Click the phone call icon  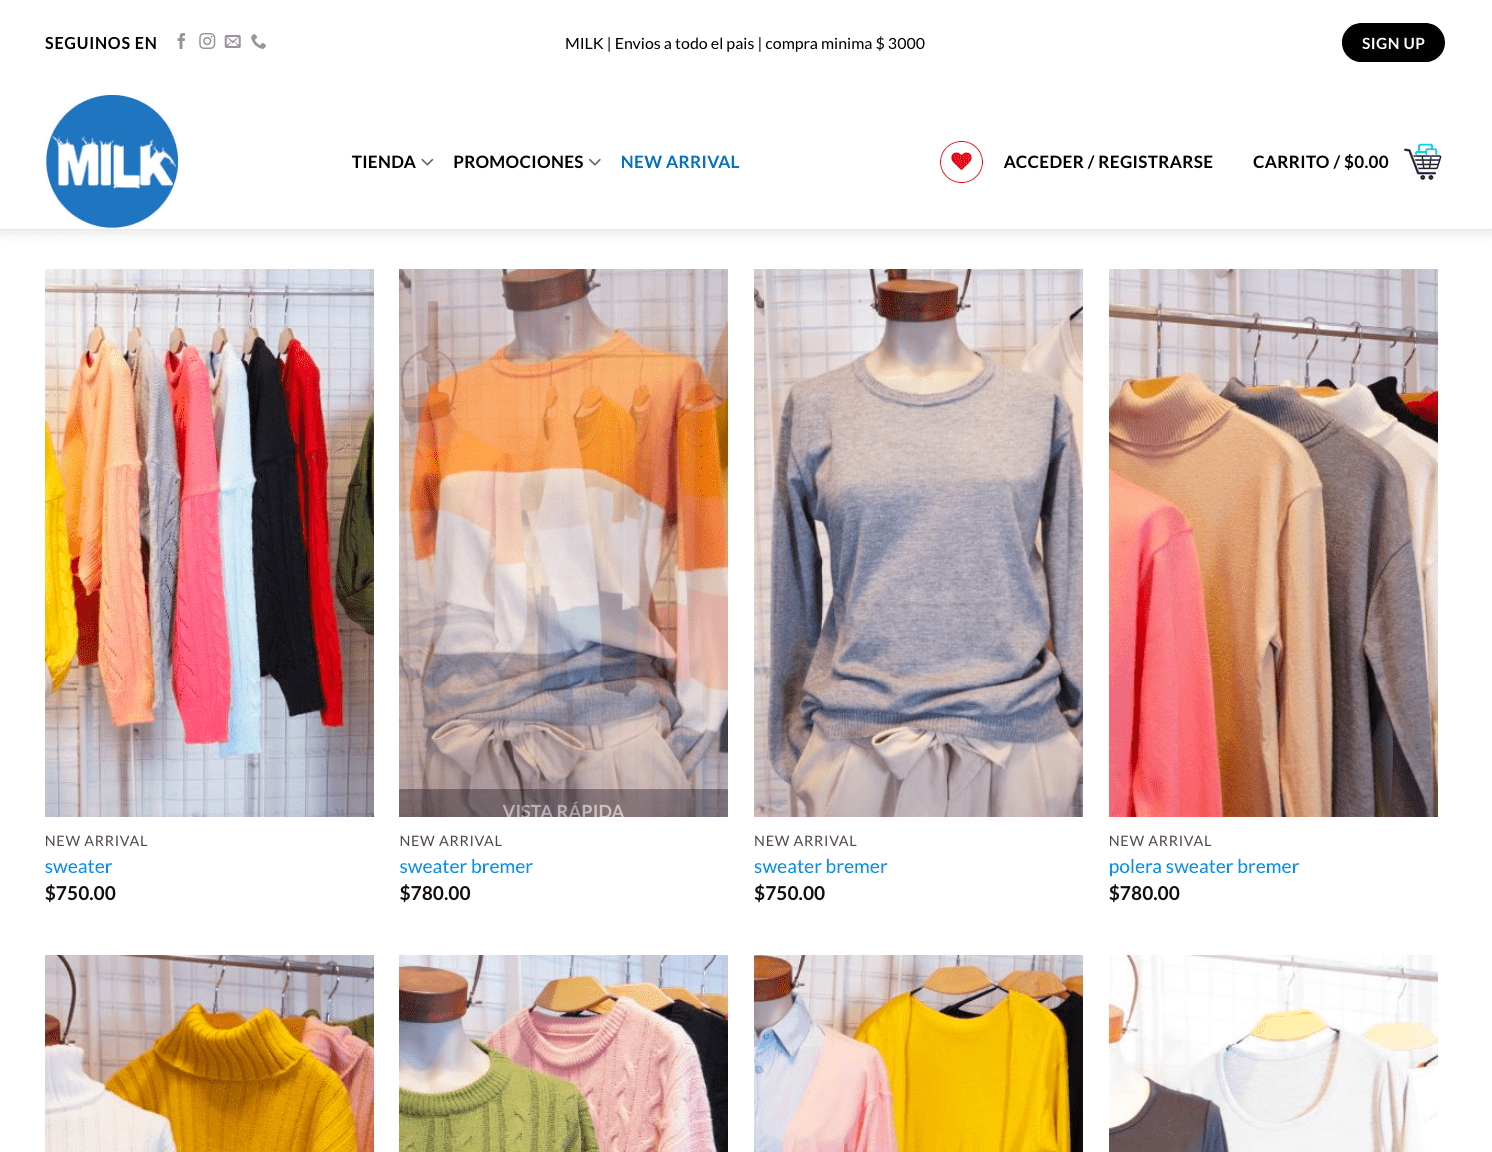tap(259, 41)
